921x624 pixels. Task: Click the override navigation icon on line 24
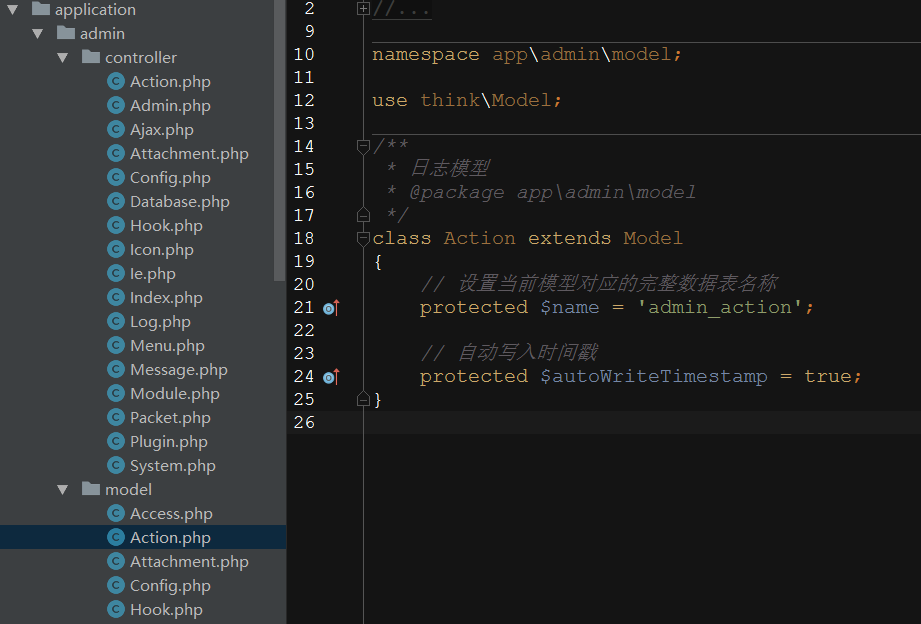(x=330, y=376)
